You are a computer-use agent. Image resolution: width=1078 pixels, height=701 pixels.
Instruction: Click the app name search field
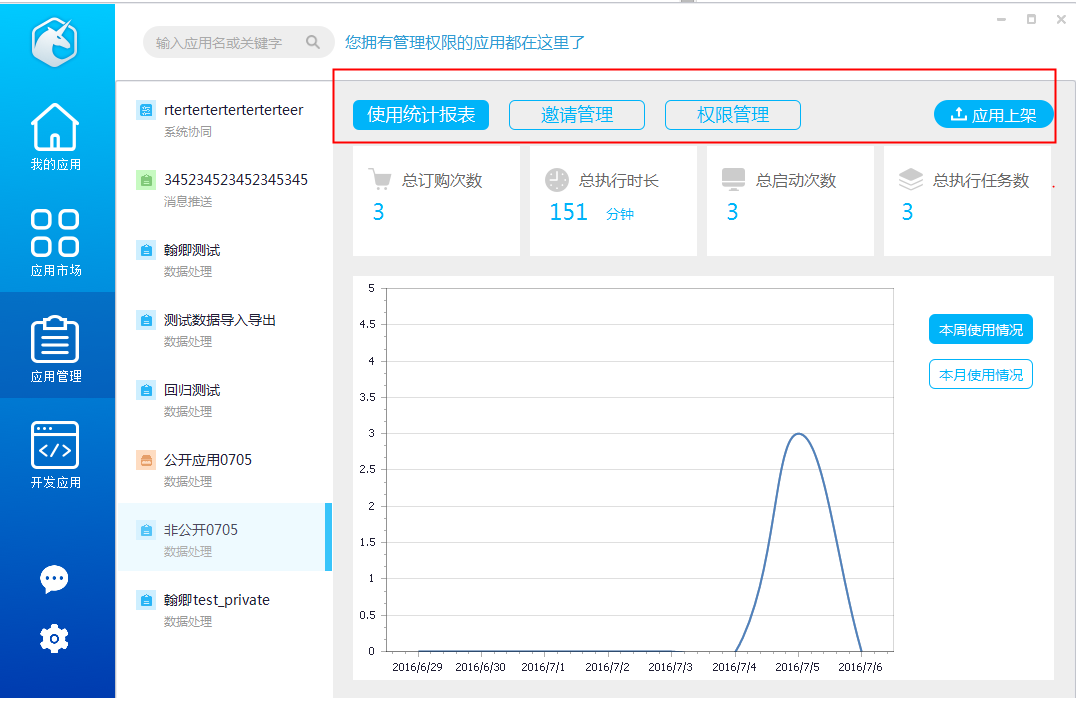click(238, 43)
